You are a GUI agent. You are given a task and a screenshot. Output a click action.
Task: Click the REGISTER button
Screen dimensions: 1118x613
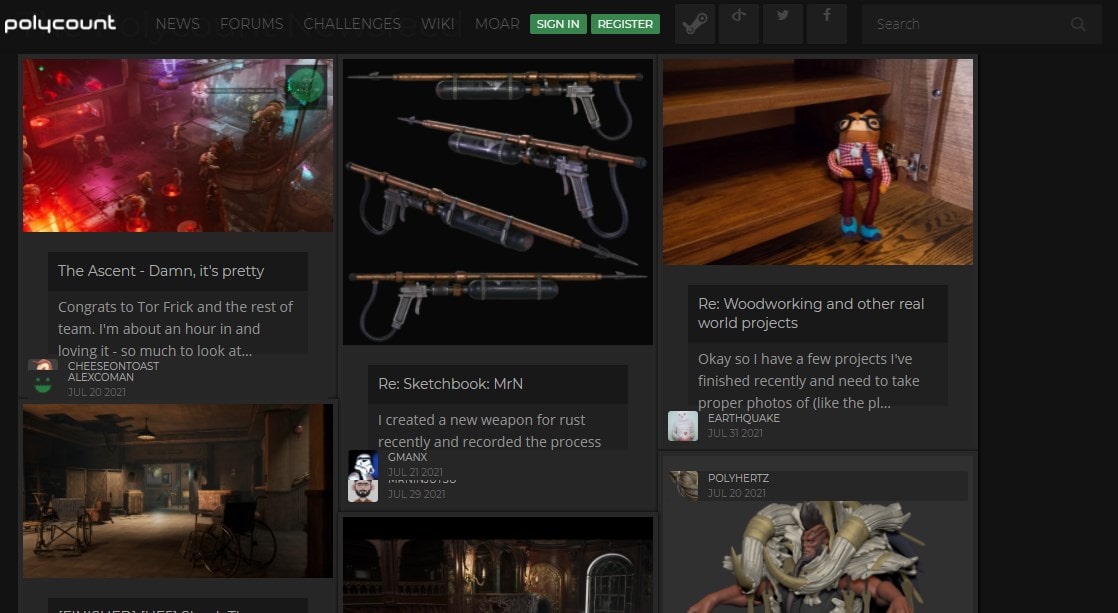625,23
